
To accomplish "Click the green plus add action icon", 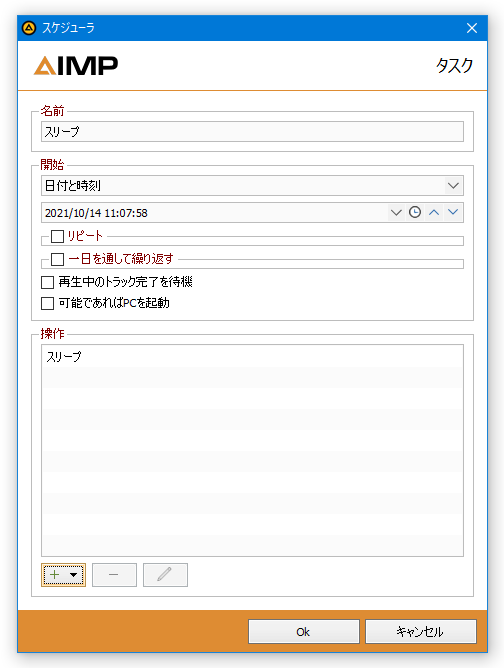I will click(x=55, y=575).
